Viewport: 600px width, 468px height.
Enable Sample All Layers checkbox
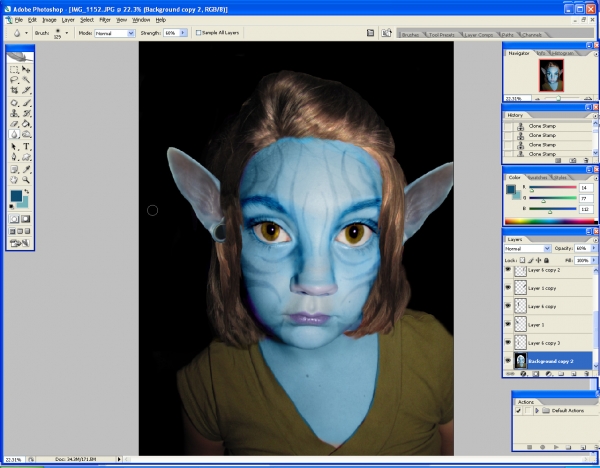198,33
